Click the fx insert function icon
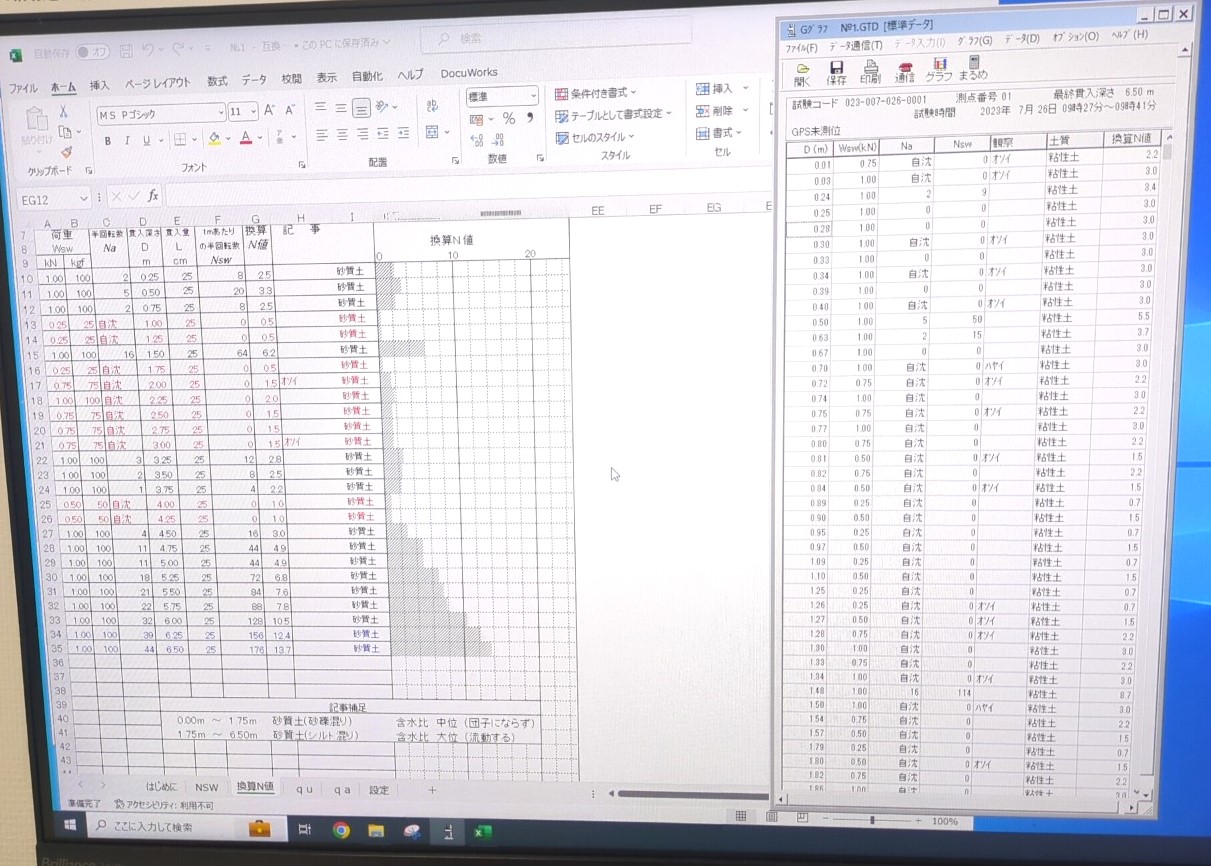Screen dimensions: 1211x866 tap(153, 196)
